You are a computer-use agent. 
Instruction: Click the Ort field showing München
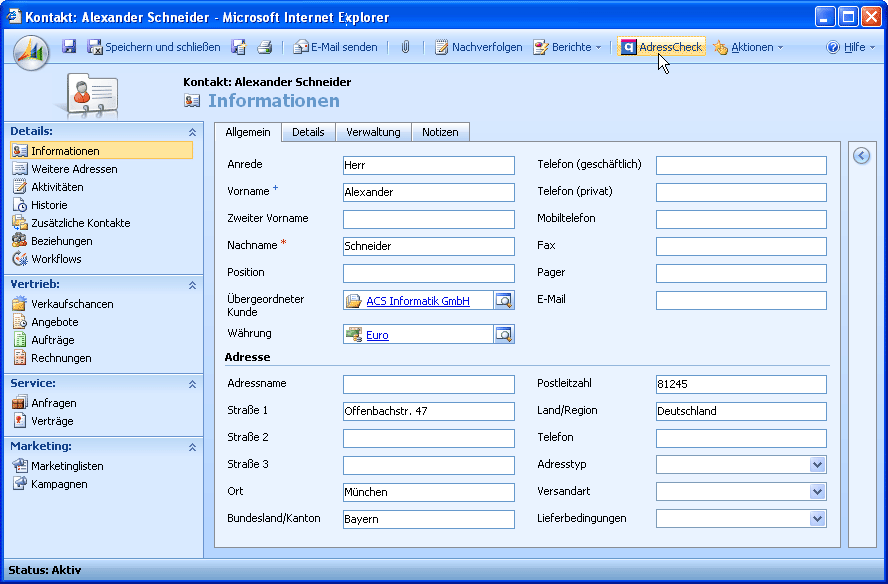(x=429, y=492)
